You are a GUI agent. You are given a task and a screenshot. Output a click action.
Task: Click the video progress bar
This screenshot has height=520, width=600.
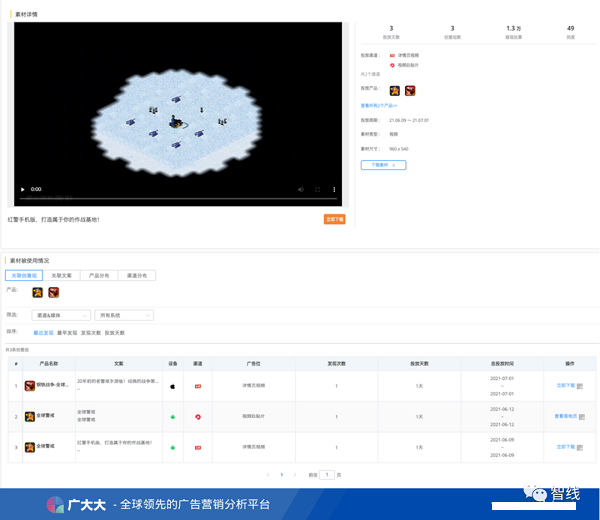pyautogui.click(x=178, y=199)
